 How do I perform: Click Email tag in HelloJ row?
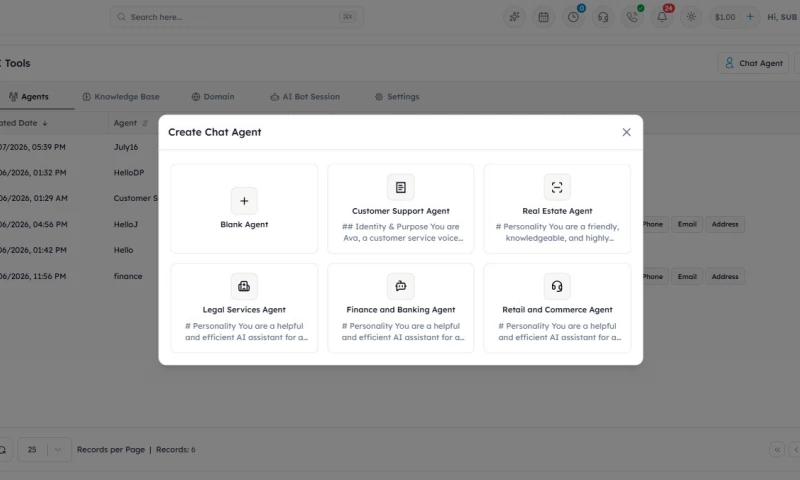(687, 224)
